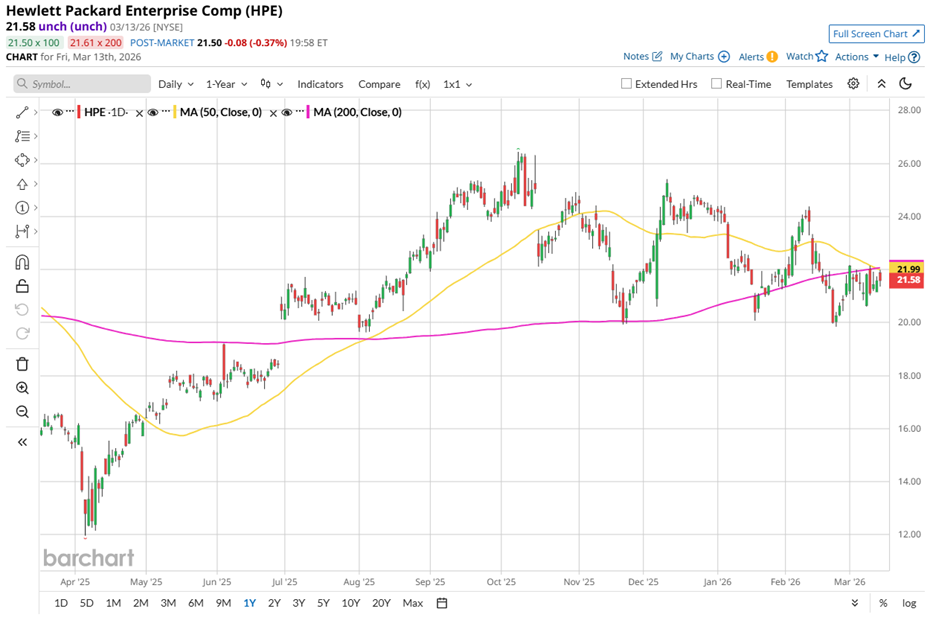The image size is (936, 626).
Task: Open the Indicators menu
Action: tap(320, 85)
